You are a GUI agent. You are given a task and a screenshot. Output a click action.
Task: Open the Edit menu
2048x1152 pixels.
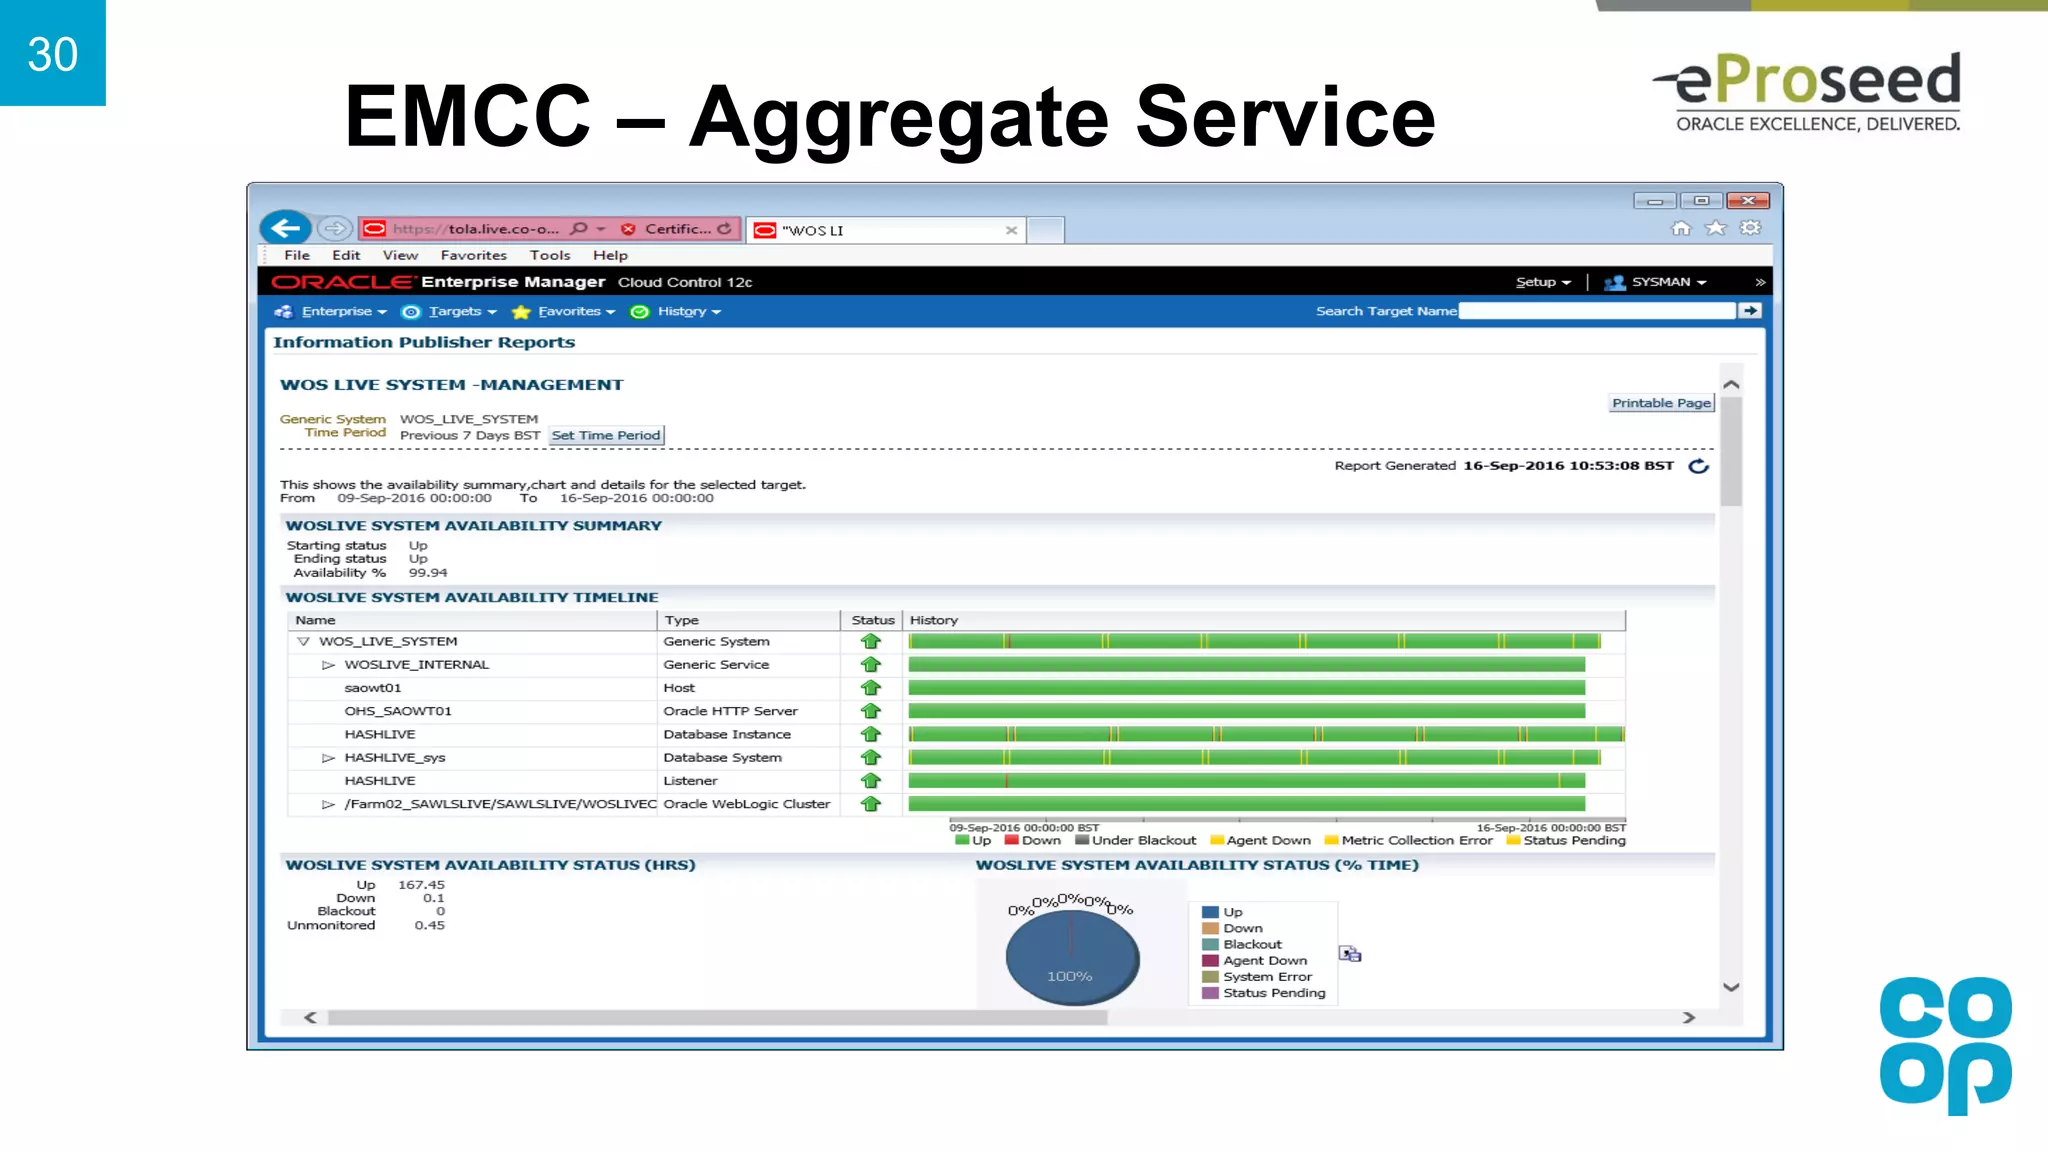coord(346,255)
